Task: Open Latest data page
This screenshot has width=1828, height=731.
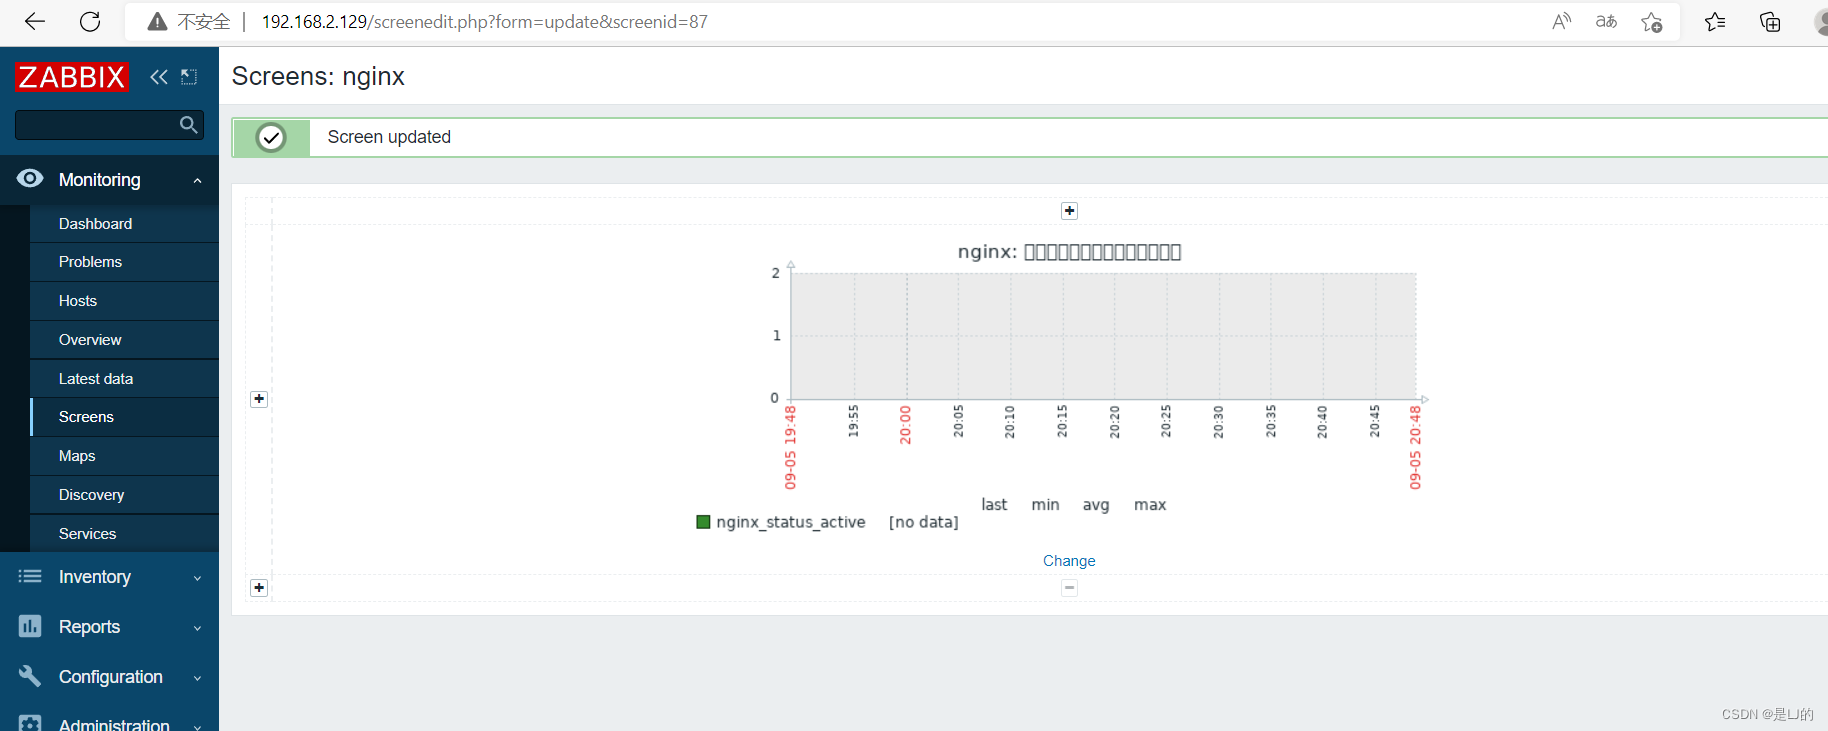Action: [x=96, y=379]
